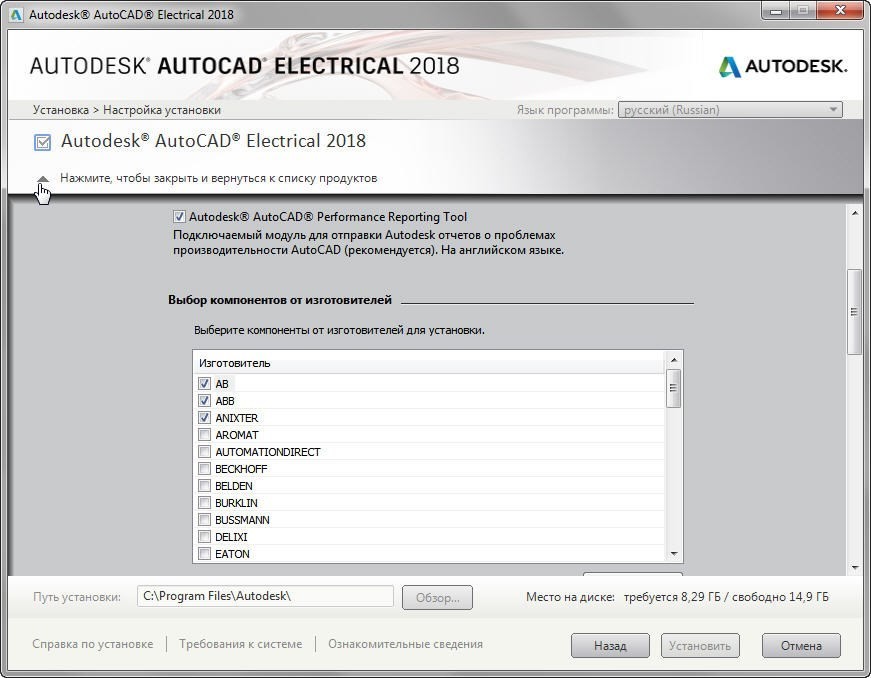Enable the BELDEN manufacturer checkbox
Viewport: 871px width, 678px height.
tap(204, 486)
